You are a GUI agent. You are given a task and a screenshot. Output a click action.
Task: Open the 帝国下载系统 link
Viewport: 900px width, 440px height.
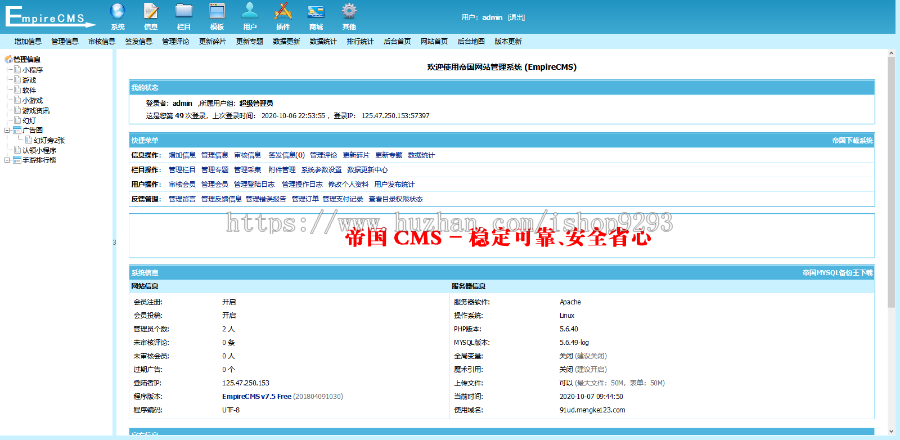pyautogui.click(x=852, y=141)
